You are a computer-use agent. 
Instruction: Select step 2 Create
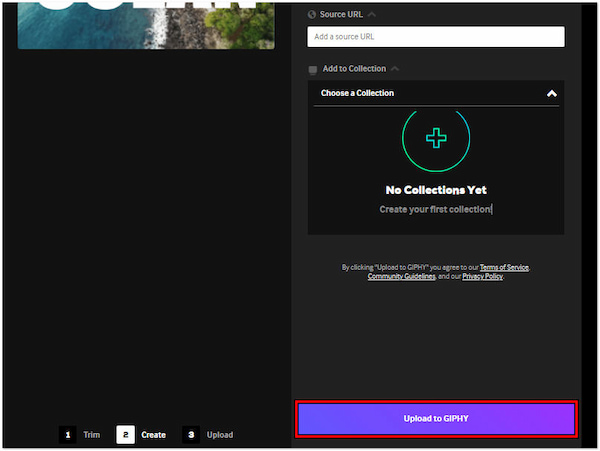(x=141, y=435)
